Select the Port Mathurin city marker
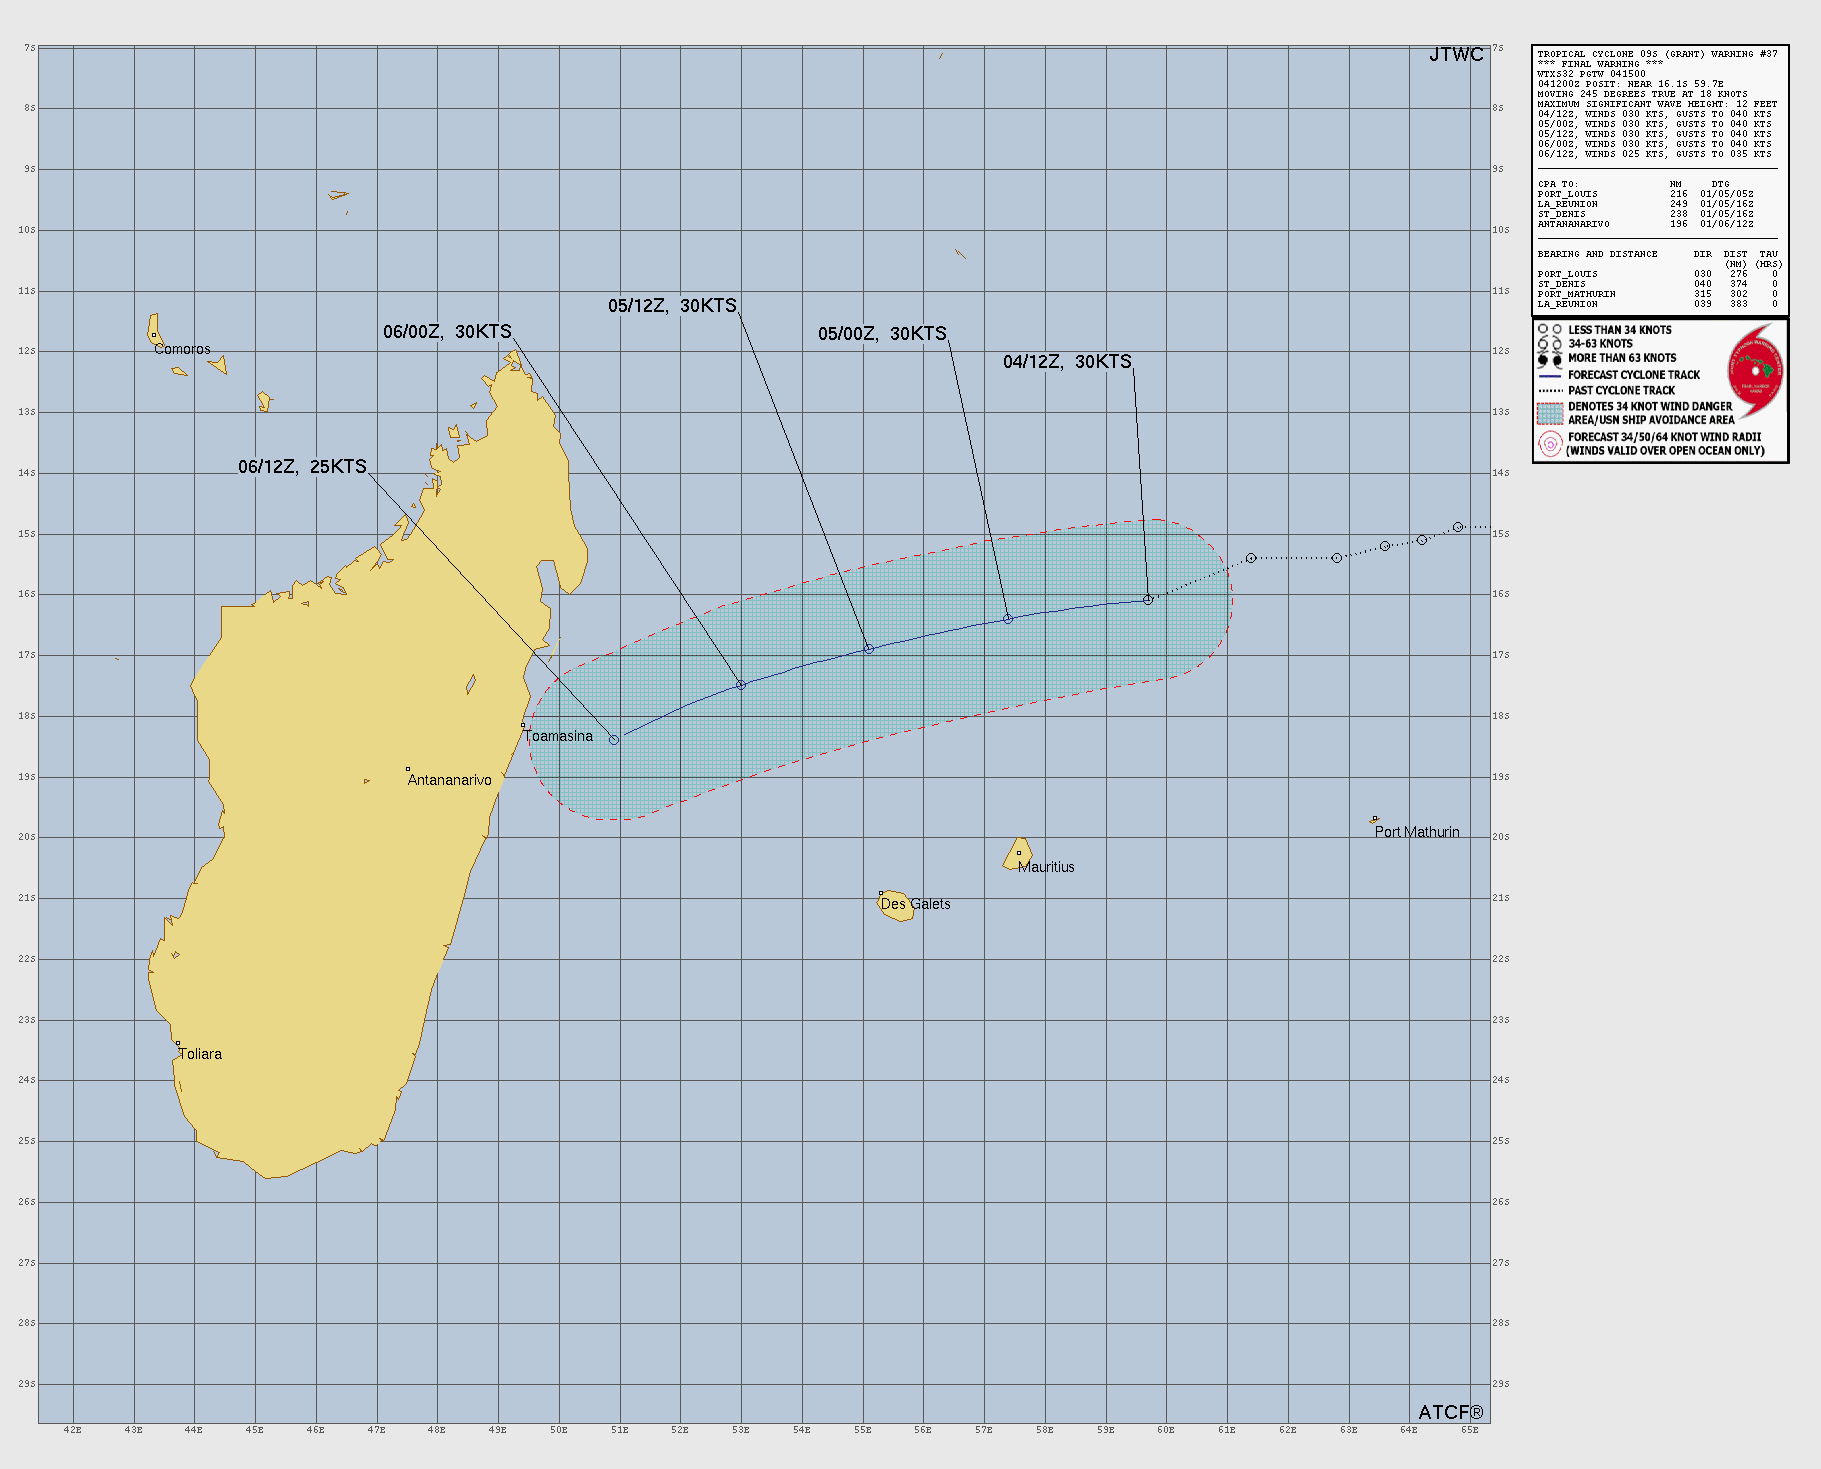1821x1469 pixels. pyautogui.click(x=1374, y=818)
